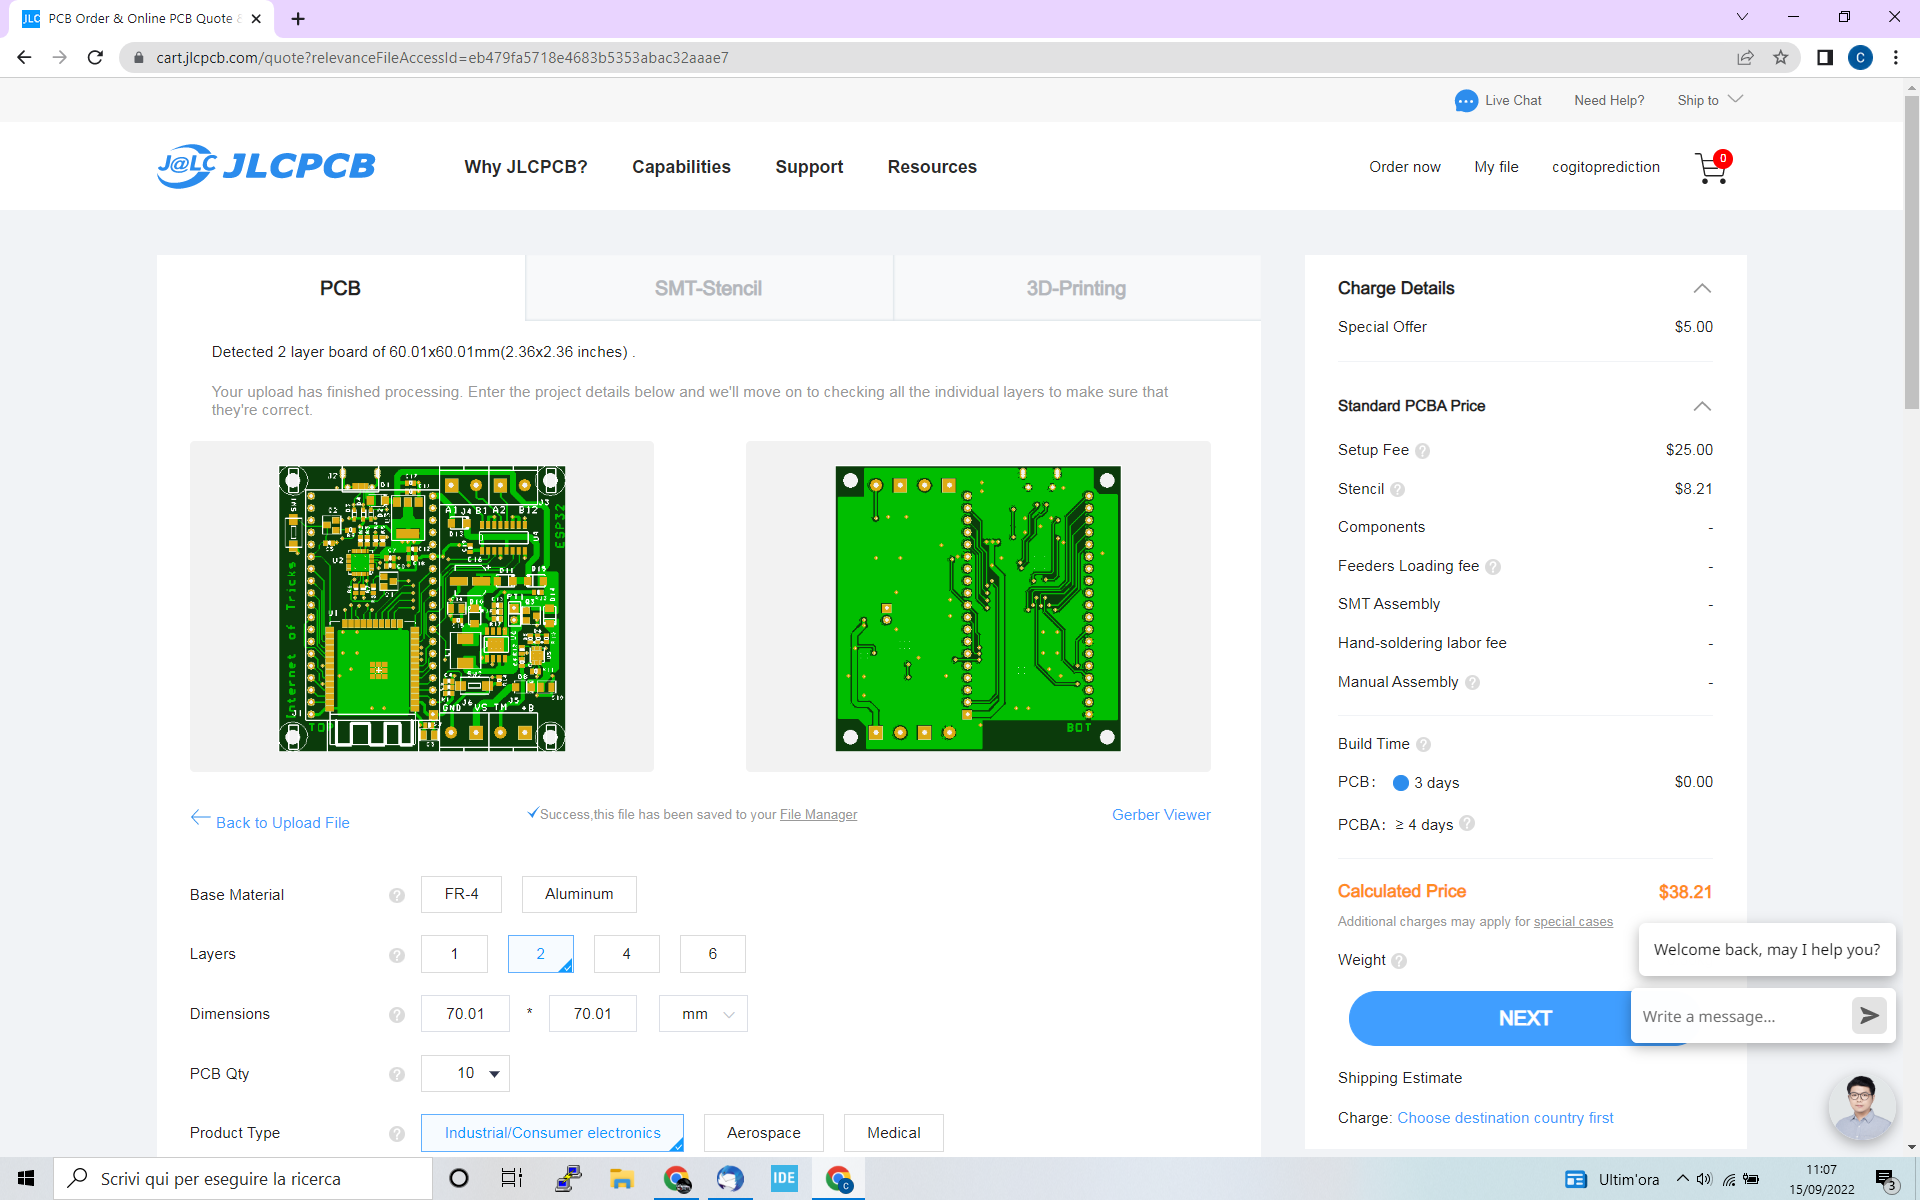Collapse the Standard PCBA Price section
The image size is (1920, 1200).
(1702, 405)
